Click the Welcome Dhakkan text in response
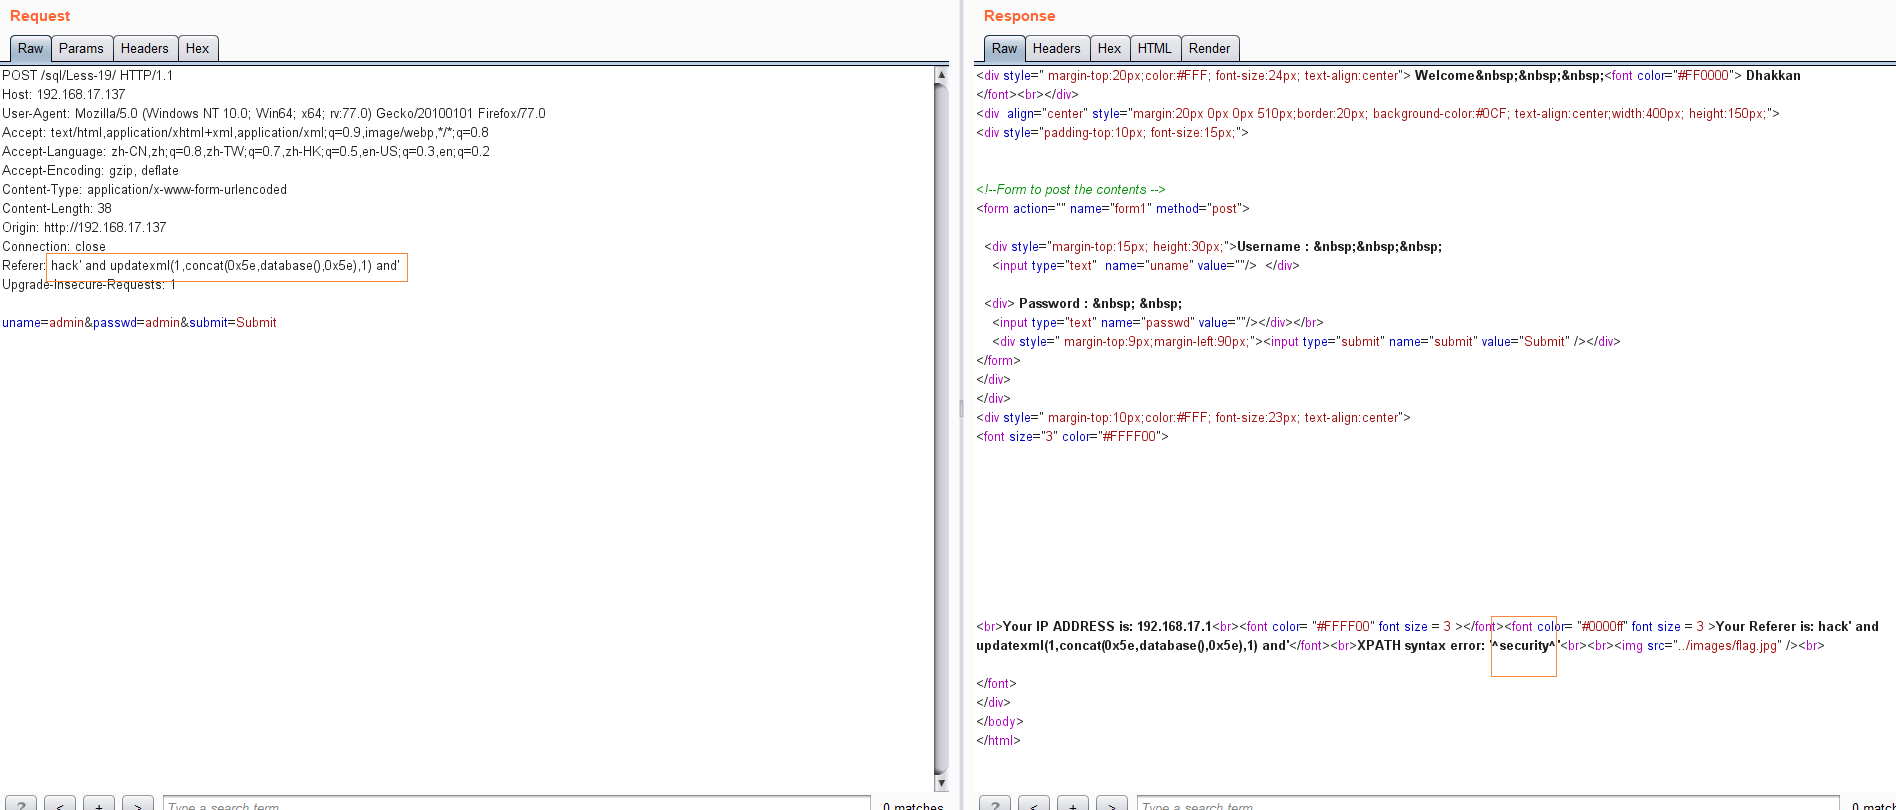The width and height of the screenshot is (1896, 810). coord(1608,75)
